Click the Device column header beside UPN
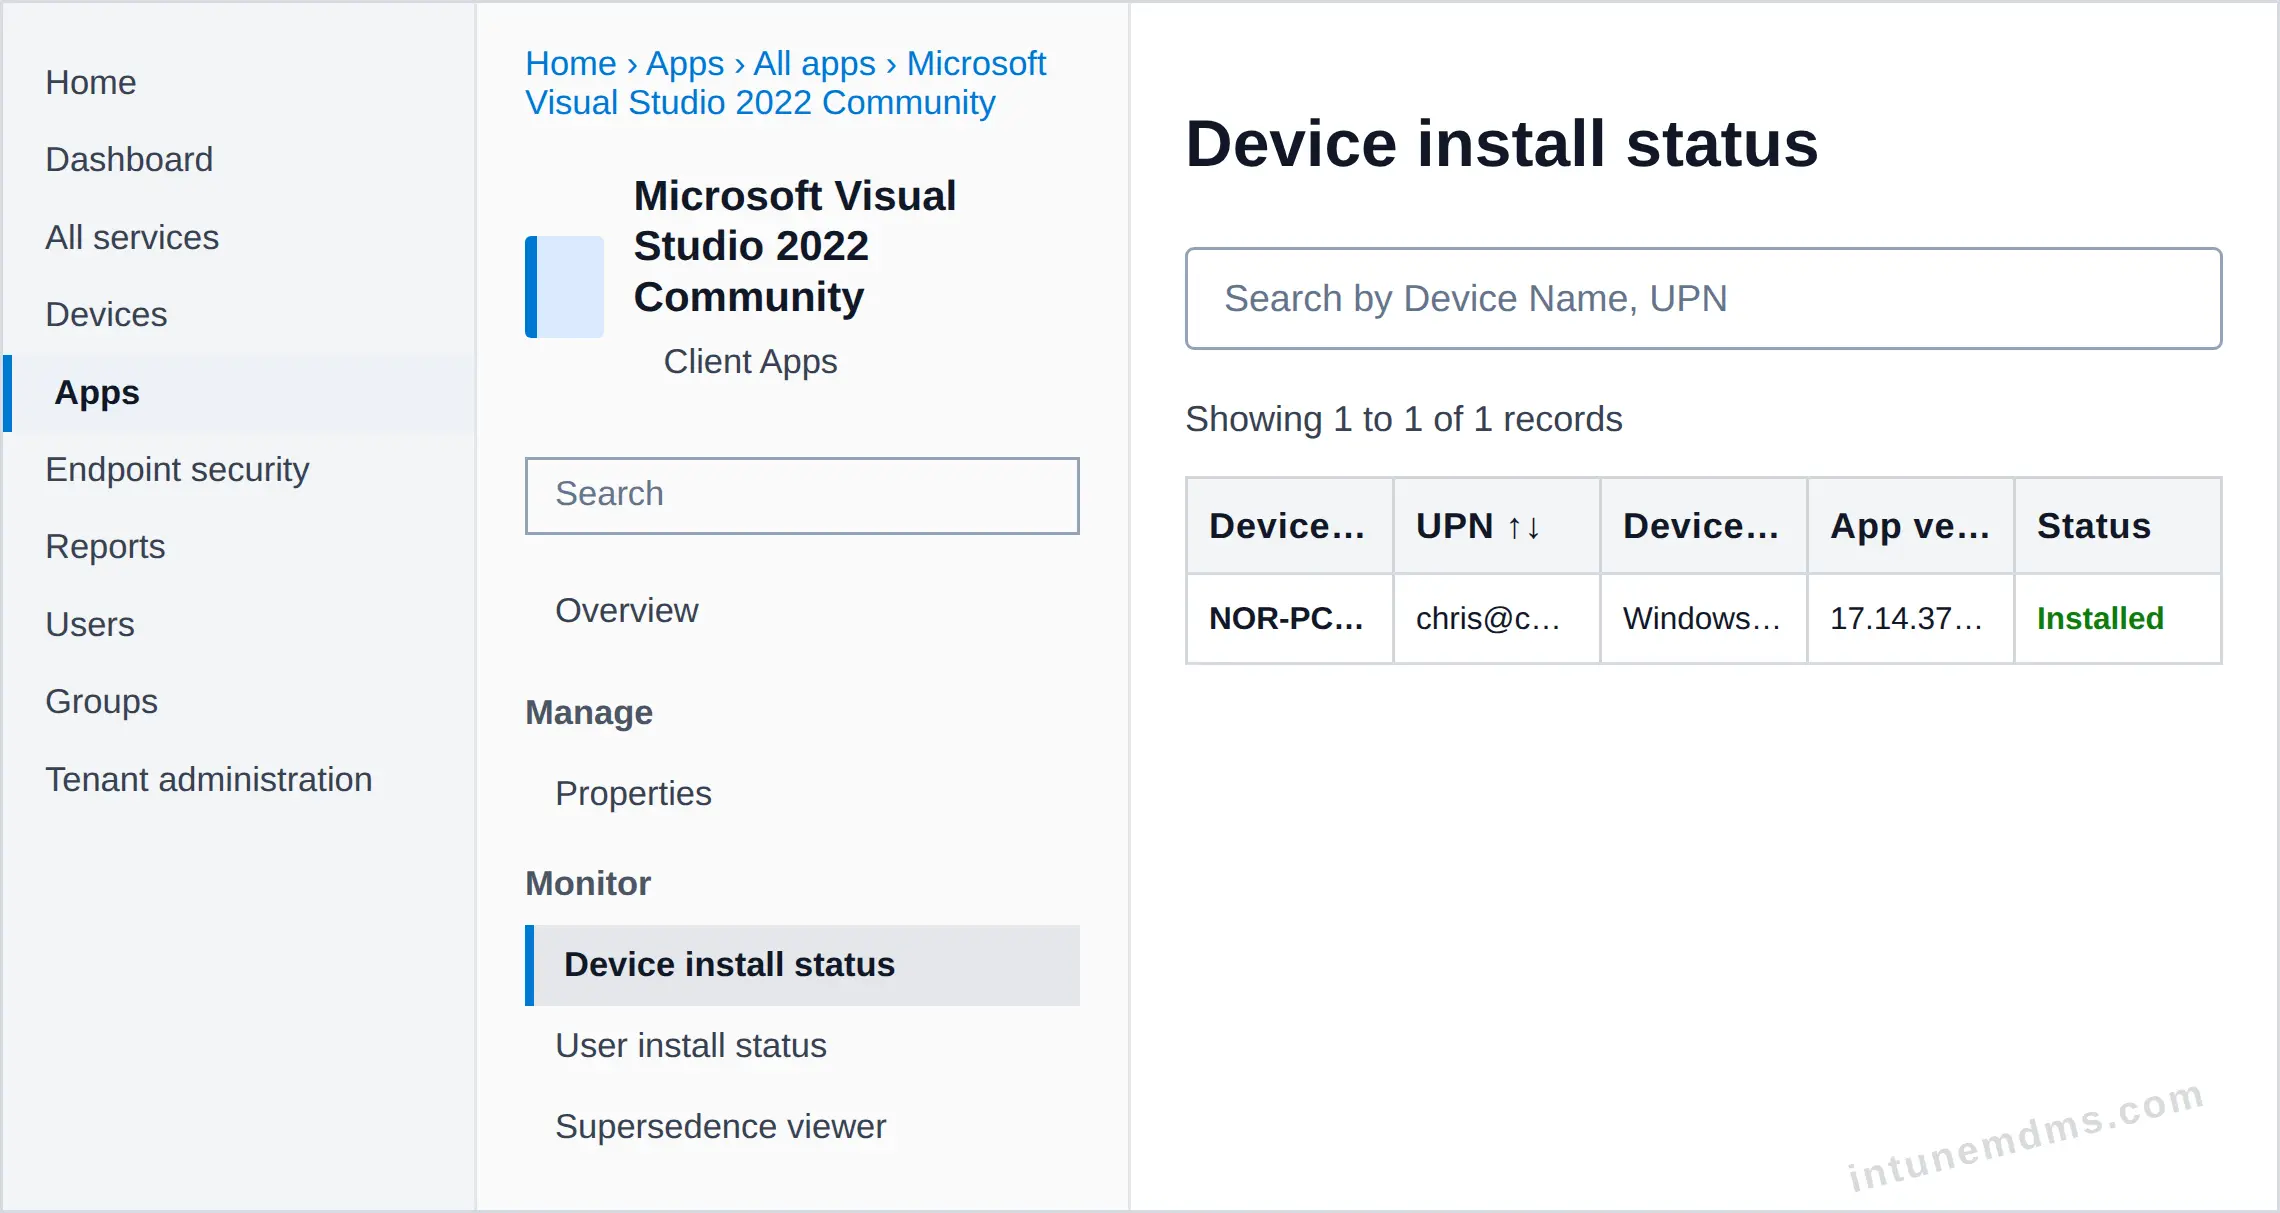This screenshot has width=2280, height=1213. 1703,526
